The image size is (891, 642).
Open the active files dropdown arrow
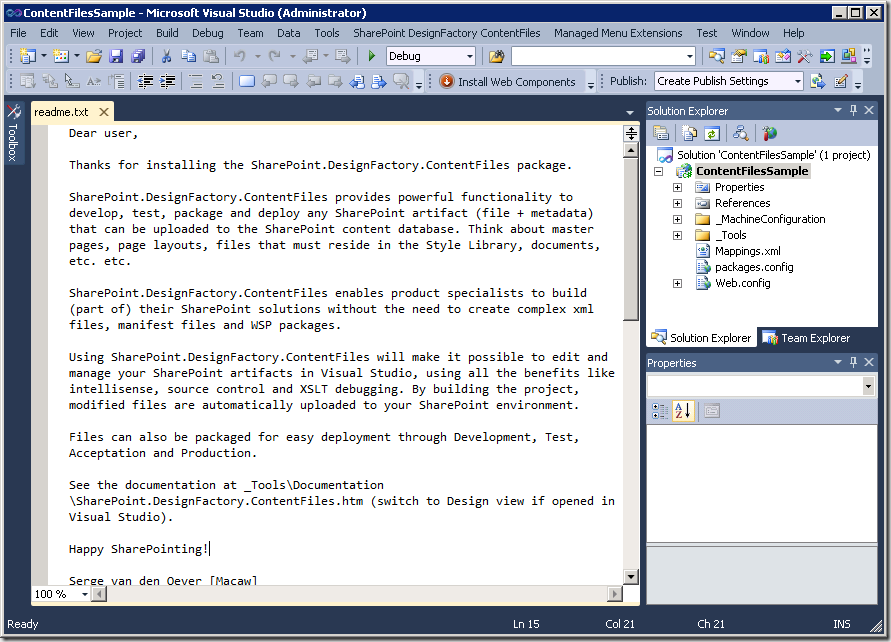(x=630, y=112)
